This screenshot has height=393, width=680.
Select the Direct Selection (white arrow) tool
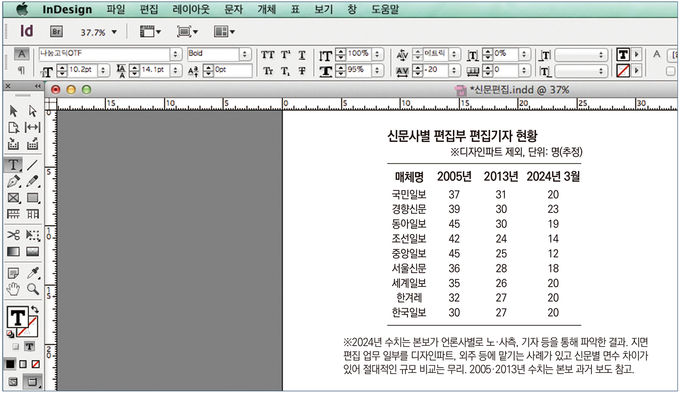(33, 111)
